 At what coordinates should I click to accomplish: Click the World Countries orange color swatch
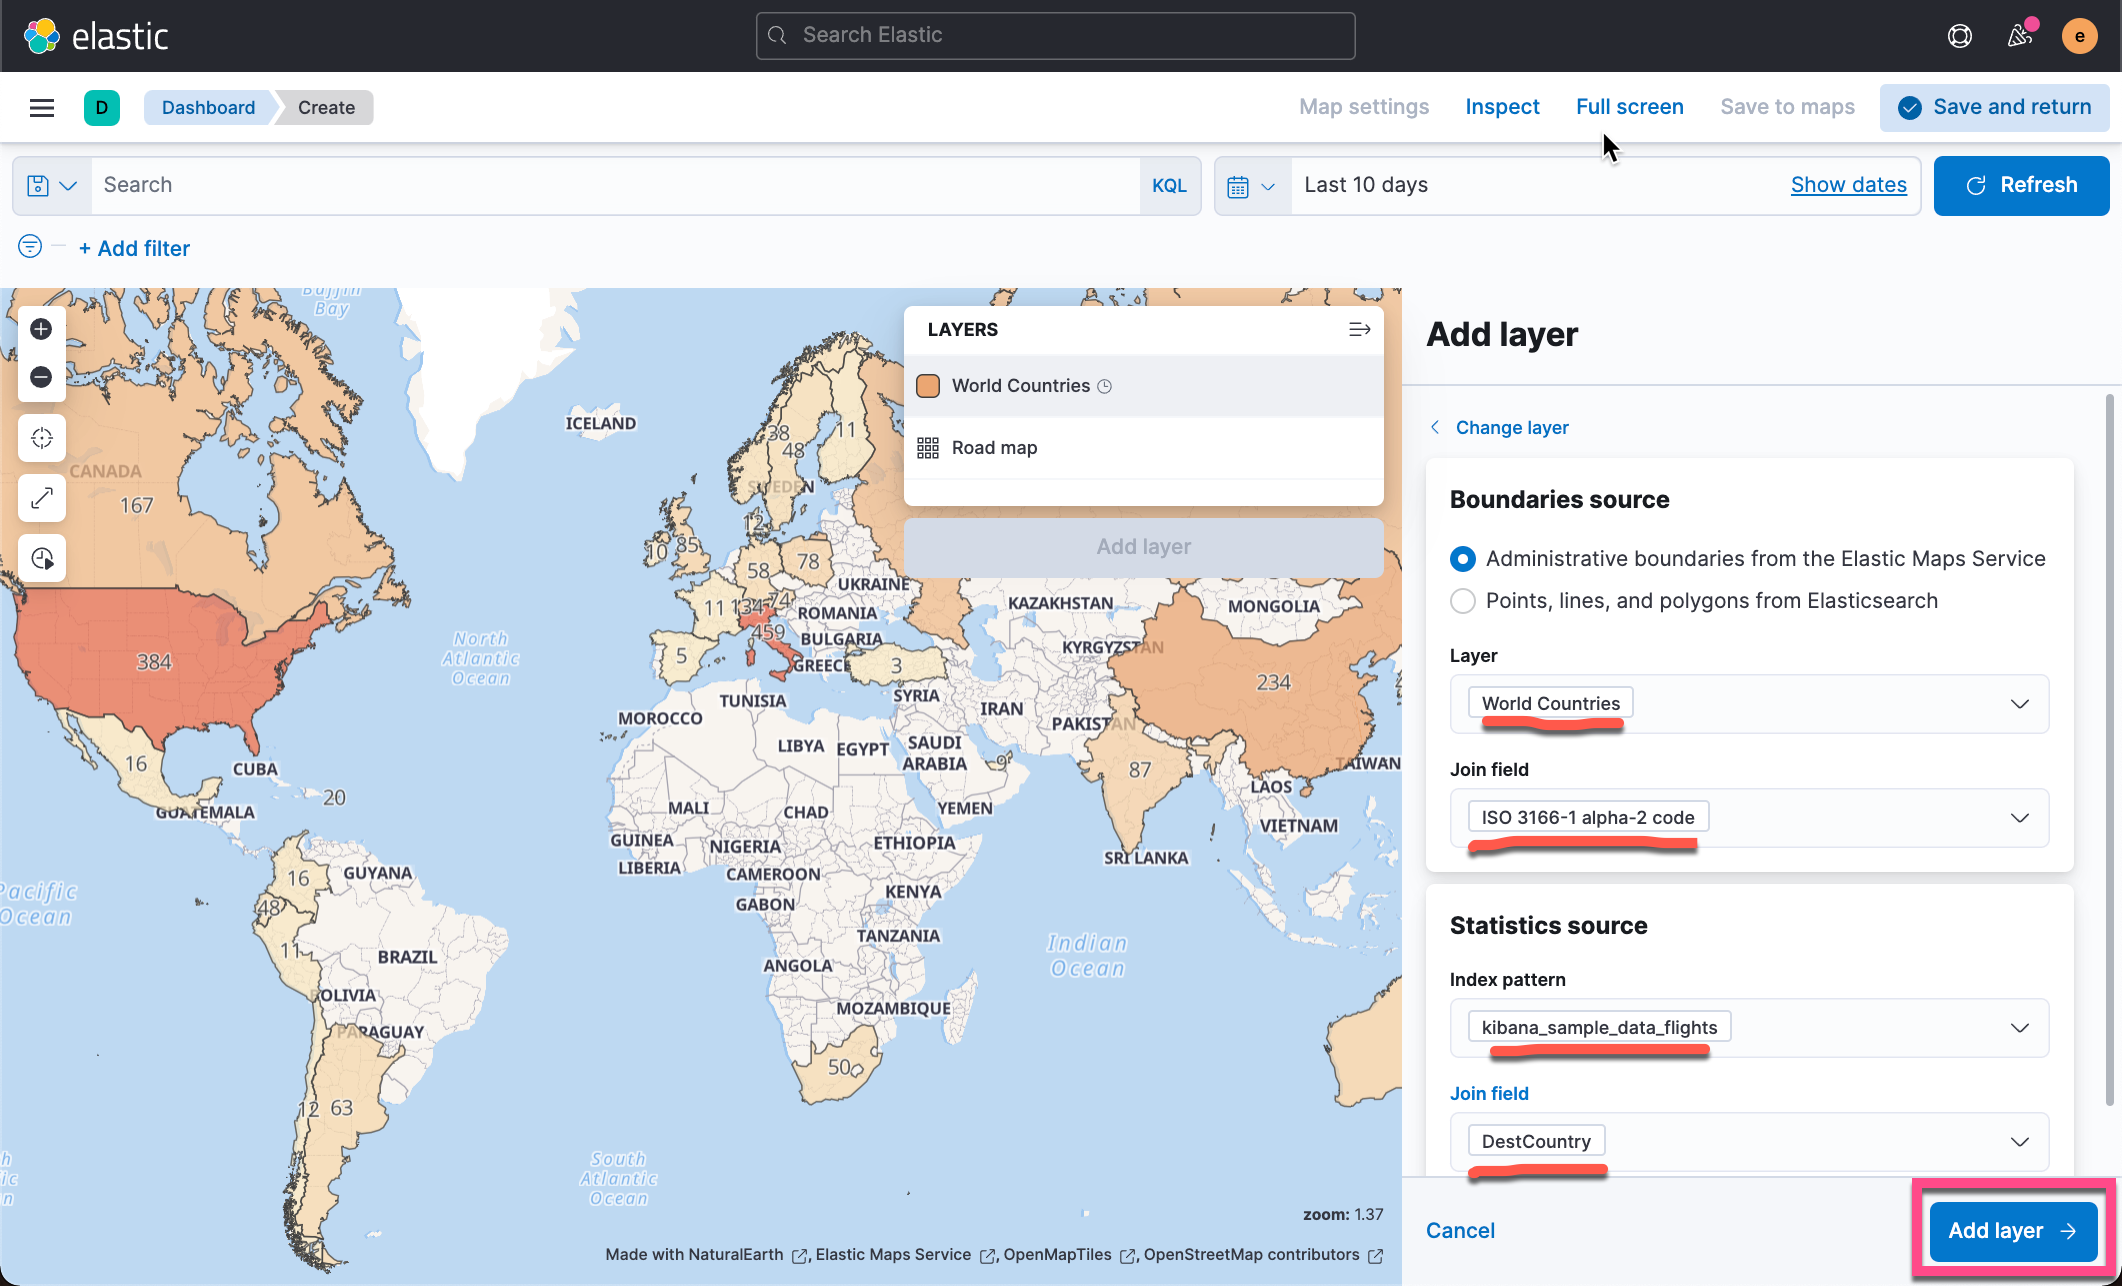(928, 385)
